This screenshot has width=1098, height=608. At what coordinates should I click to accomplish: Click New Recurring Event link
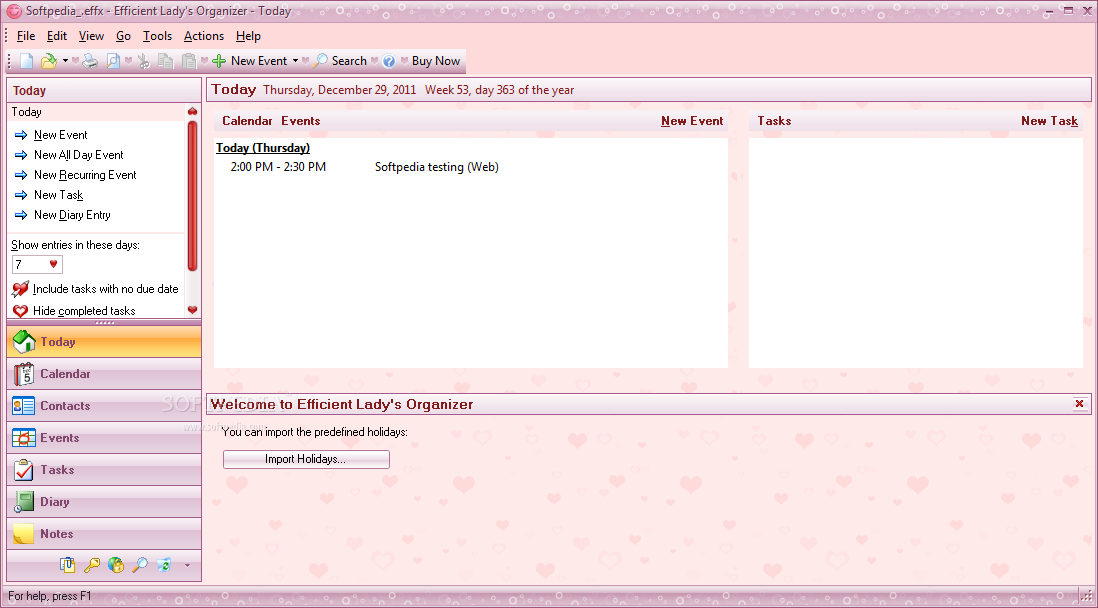[85, 175]
